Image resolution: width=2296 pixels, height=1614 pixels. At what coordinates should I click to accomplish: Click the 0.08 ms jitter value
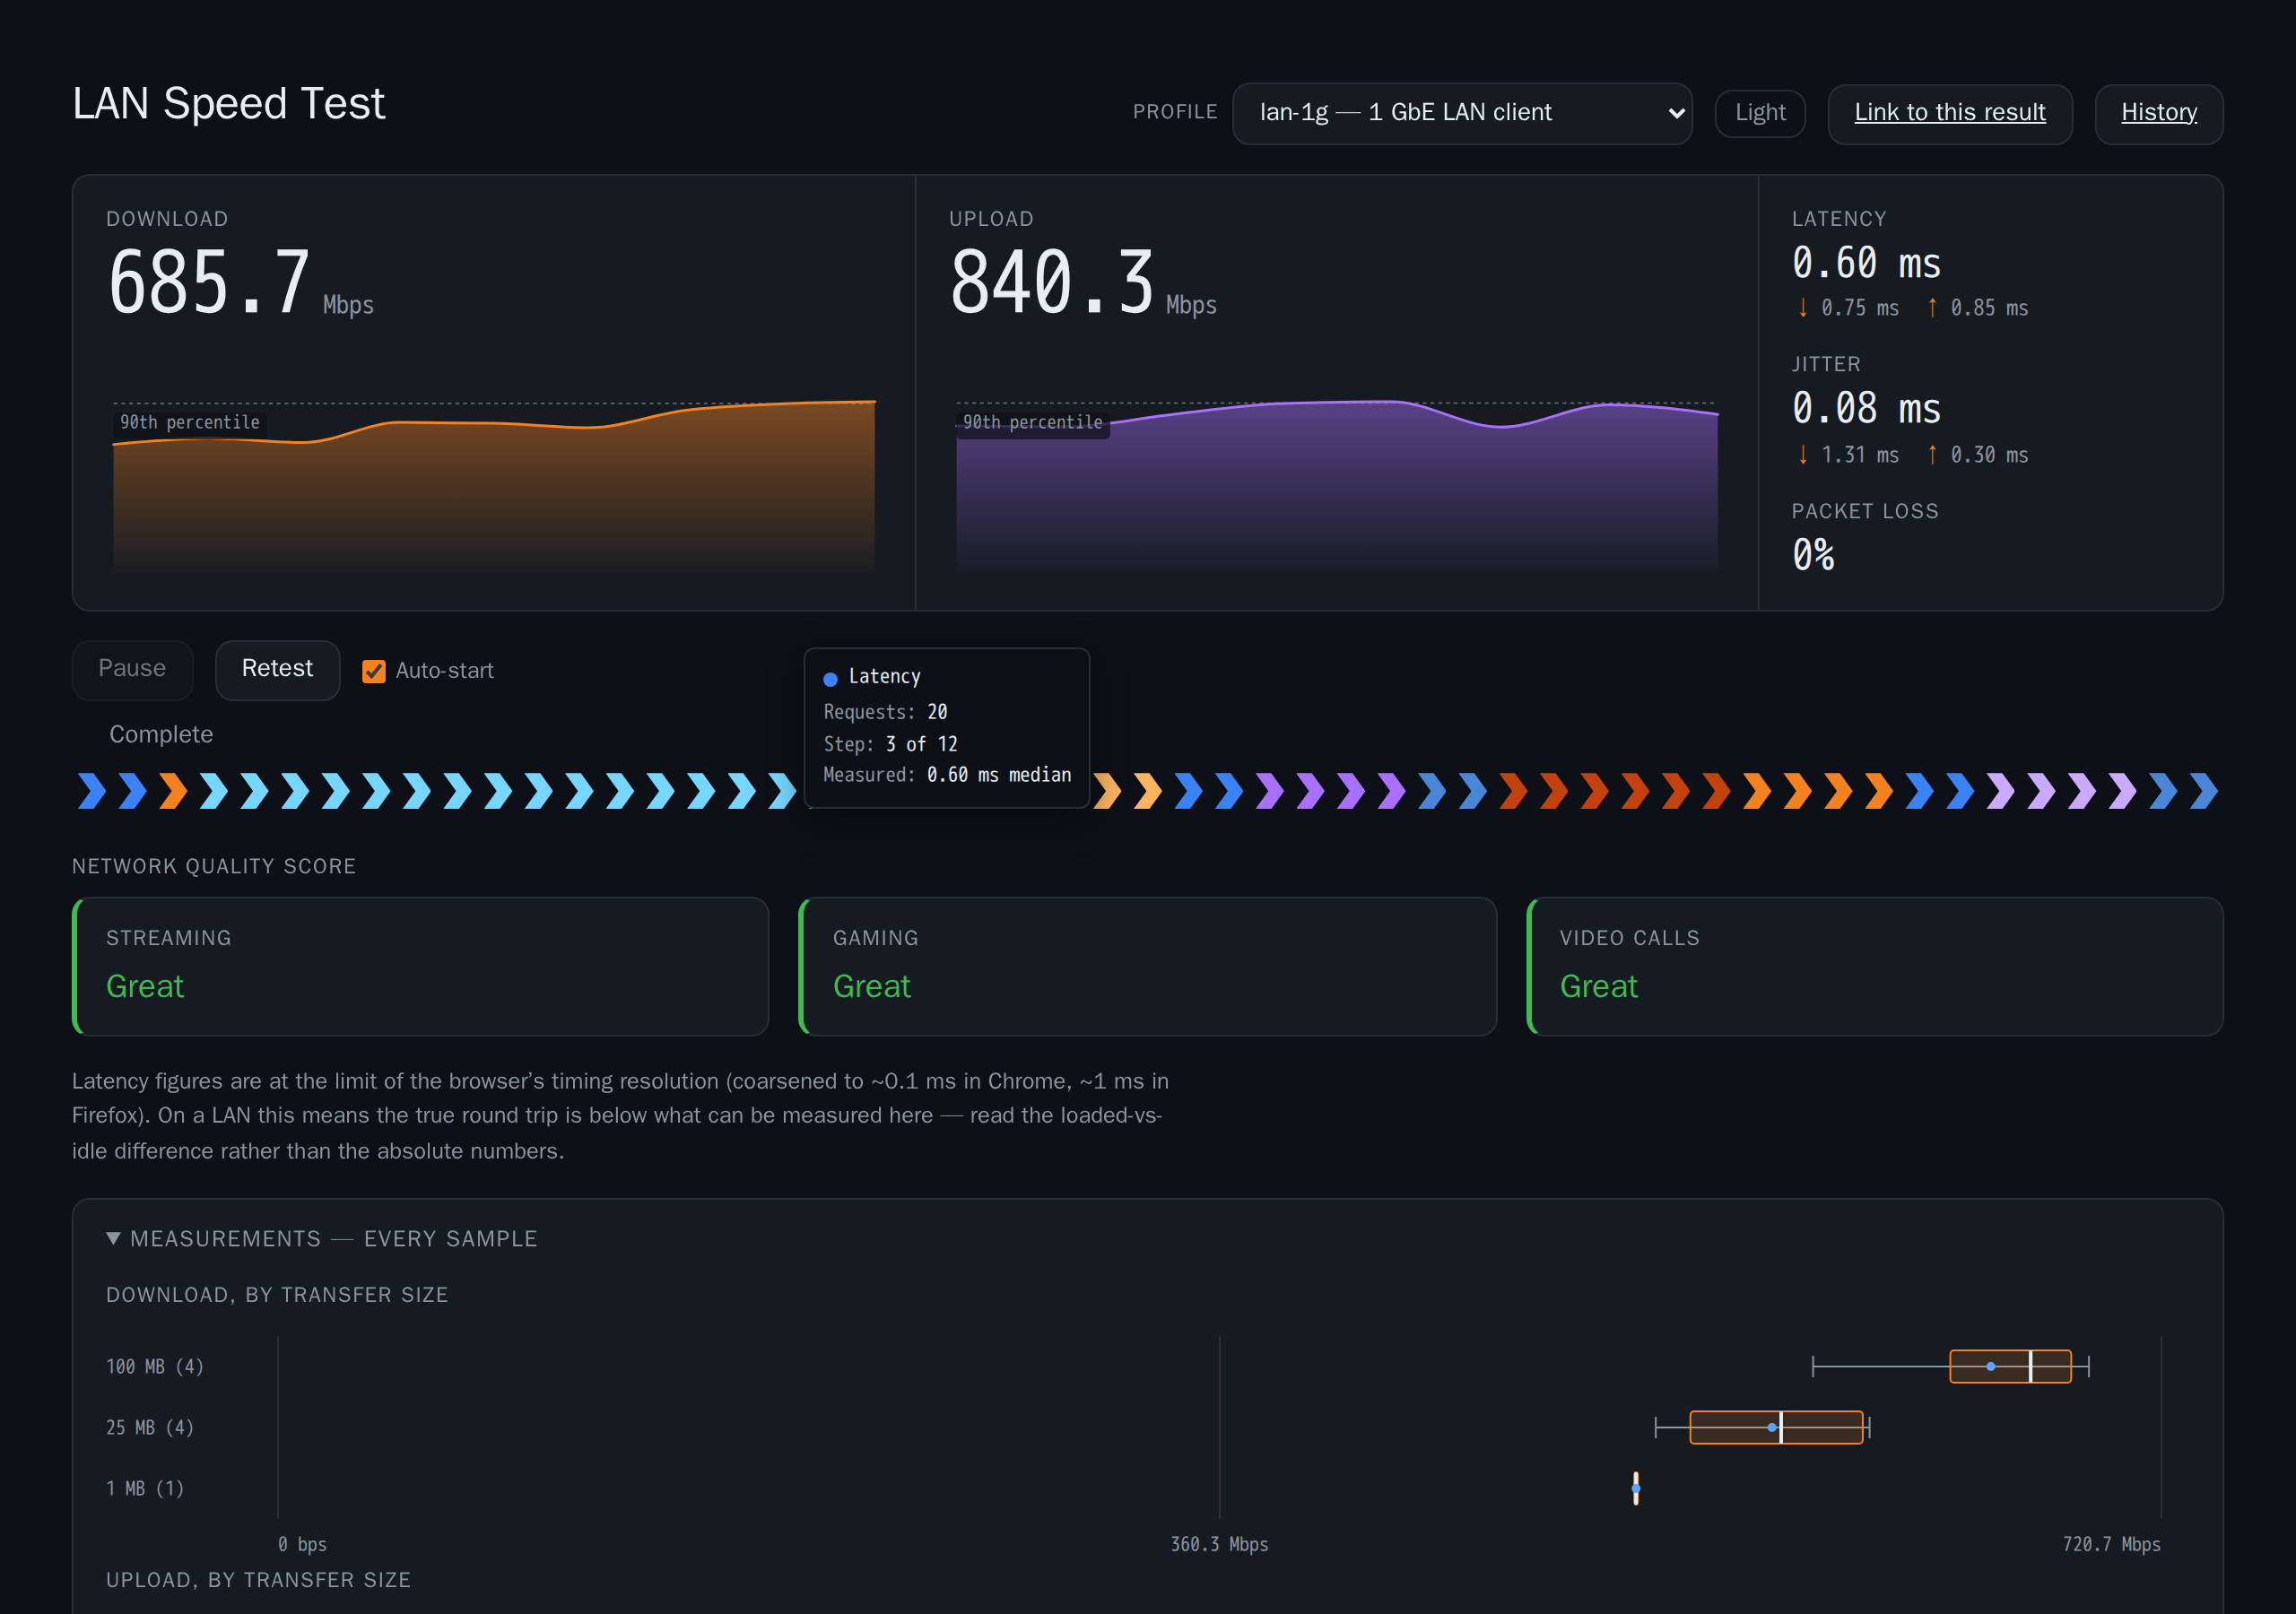click(x=1866, y=409)
